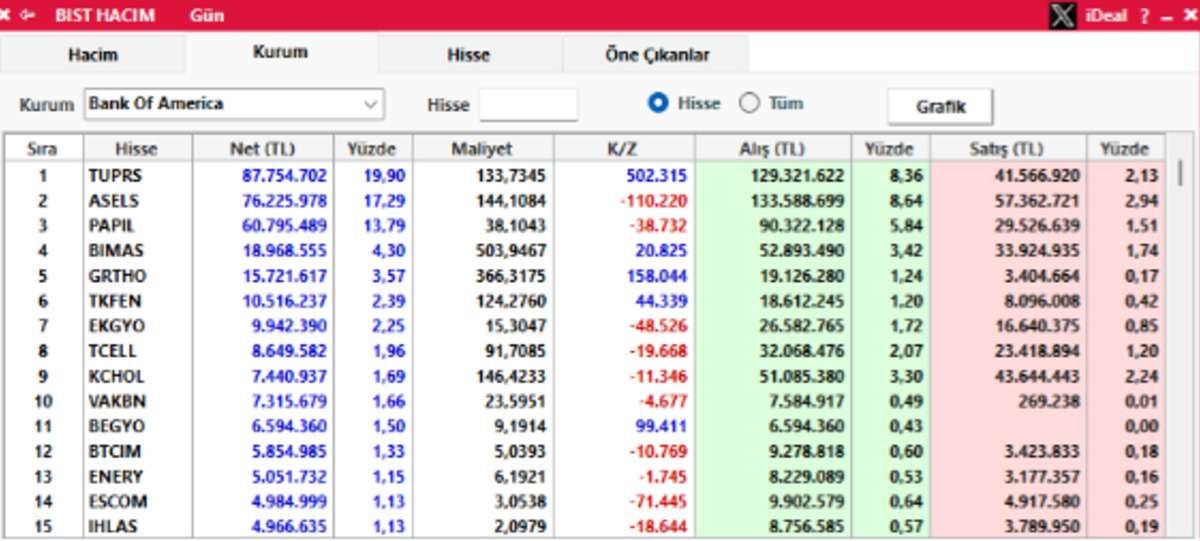The height and width of the screenshot is (541, 1200).
Task: Open the Öne Çıkanlar tab
Action: click(x=657, y=55)
